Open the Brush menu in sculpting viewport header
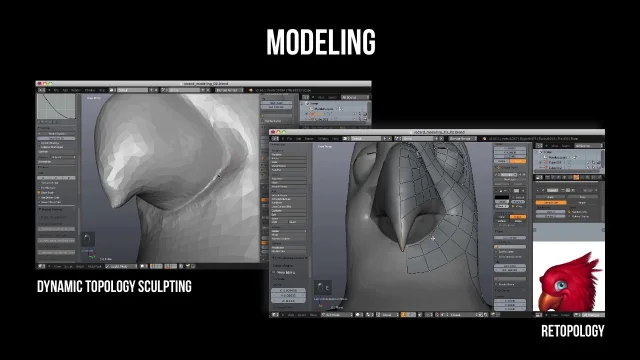The image size is (640, 360). click(80, 266)
